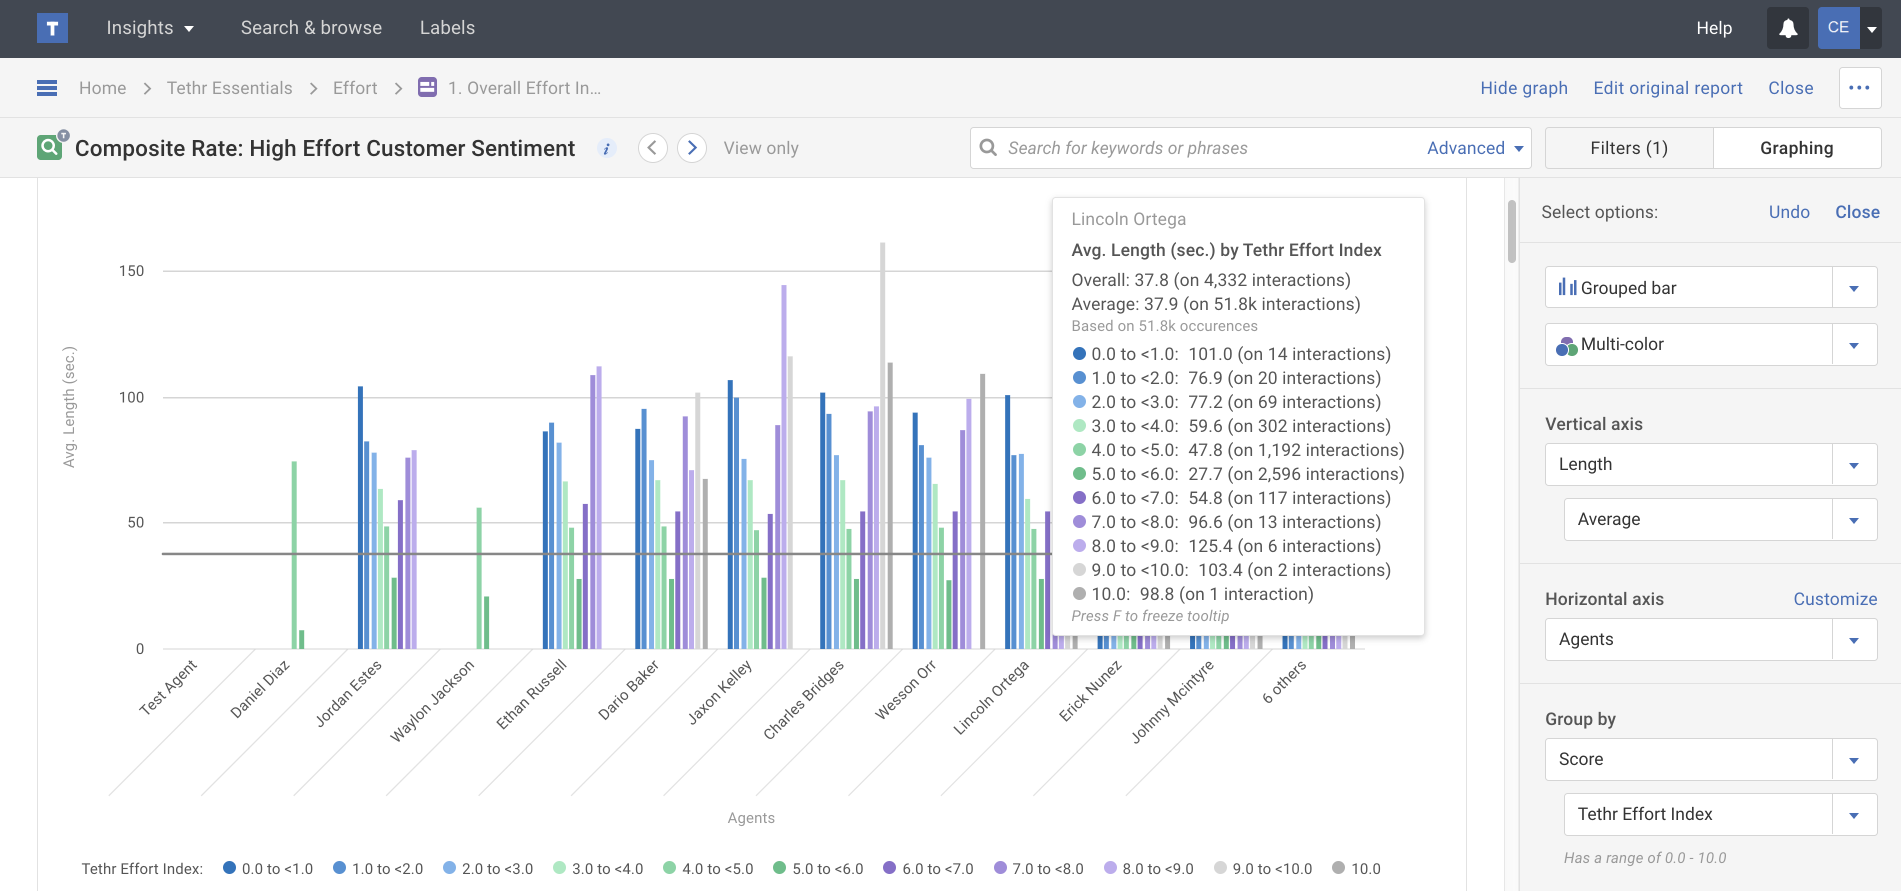The image size is (1901, 891).
Task: Expand the Grouped bar chart type dropdown
Action: 1853,288
